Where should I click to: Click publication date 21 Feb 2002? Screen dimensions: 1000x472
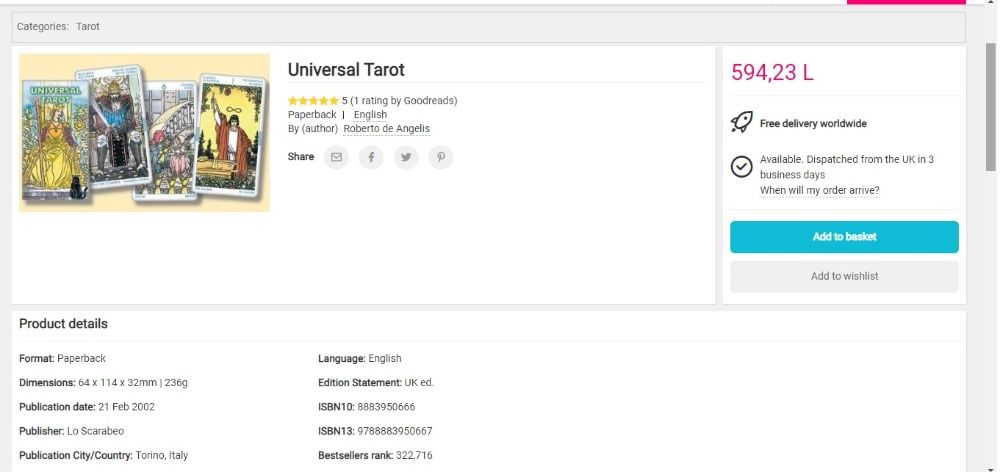pos(126,407)
